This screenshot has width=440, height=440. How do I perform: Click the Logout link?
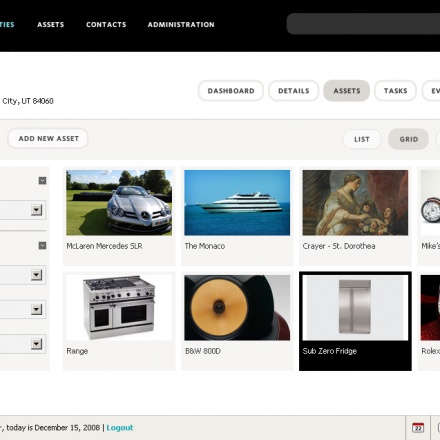point(120,428)
